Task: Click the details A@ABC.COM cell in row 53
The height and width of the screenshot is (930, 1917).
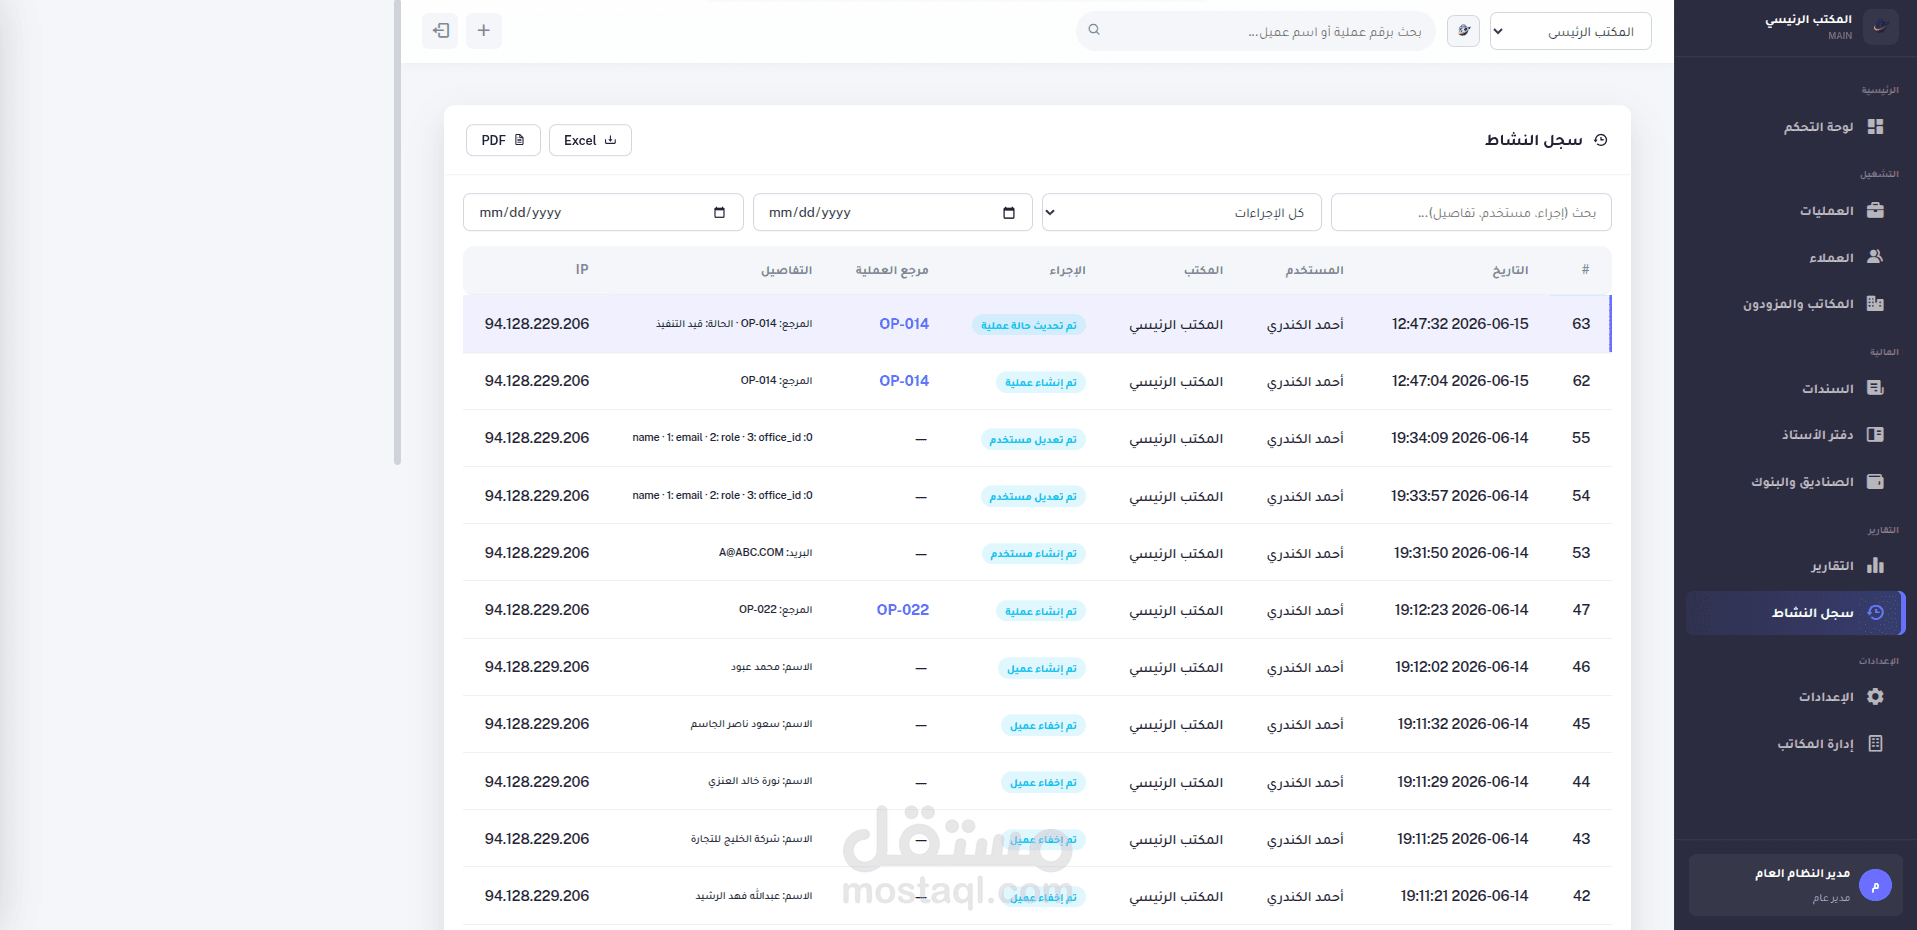Action: coord(765,553)
